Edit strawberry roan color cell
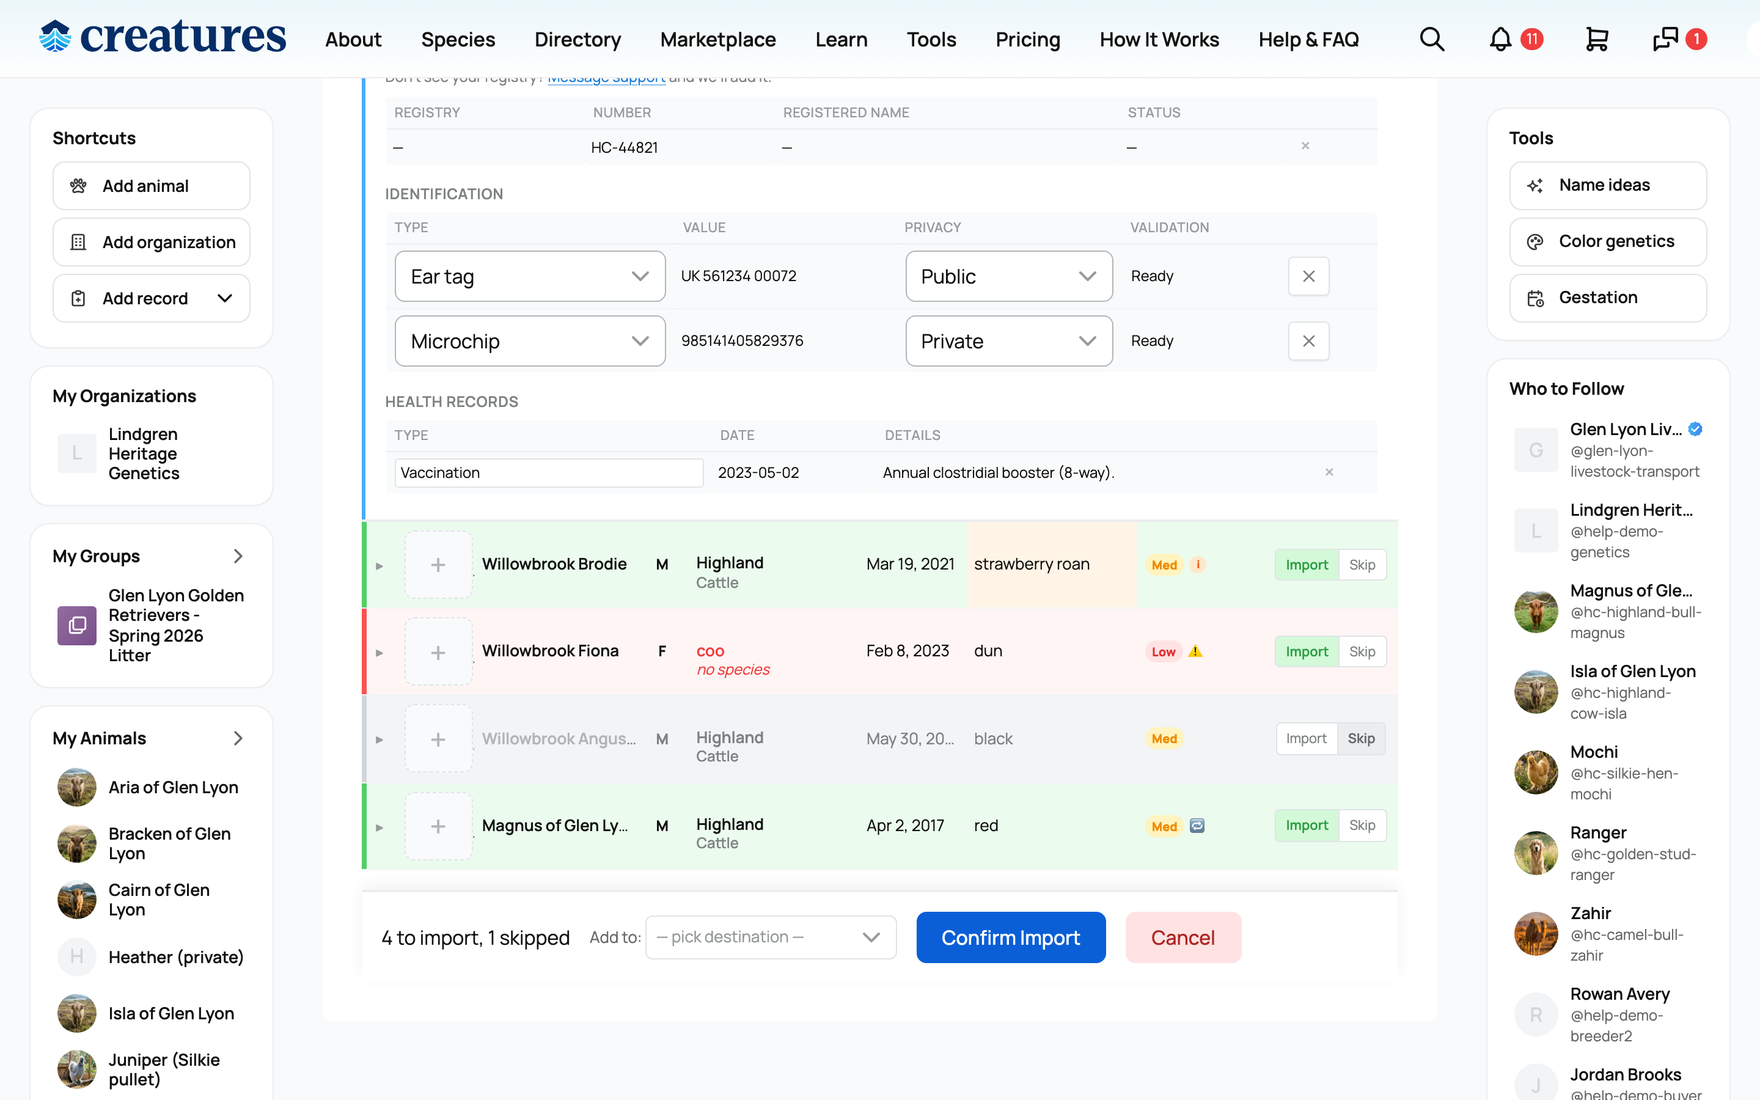Image resolution: width=1760 pixels, height=1100 pixels. pyautogui.click(x=1052, y=564)
